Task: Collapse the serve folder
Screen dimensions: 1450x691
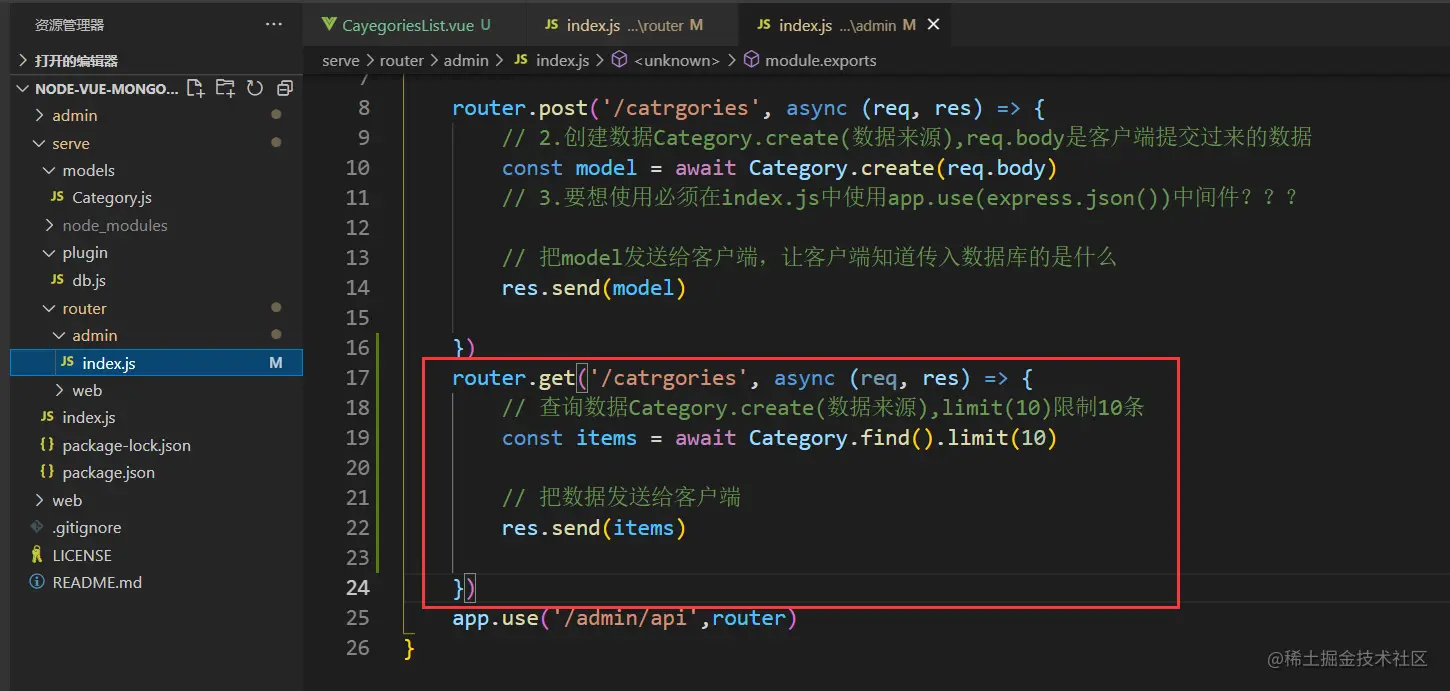Action: tap(71, 143)
